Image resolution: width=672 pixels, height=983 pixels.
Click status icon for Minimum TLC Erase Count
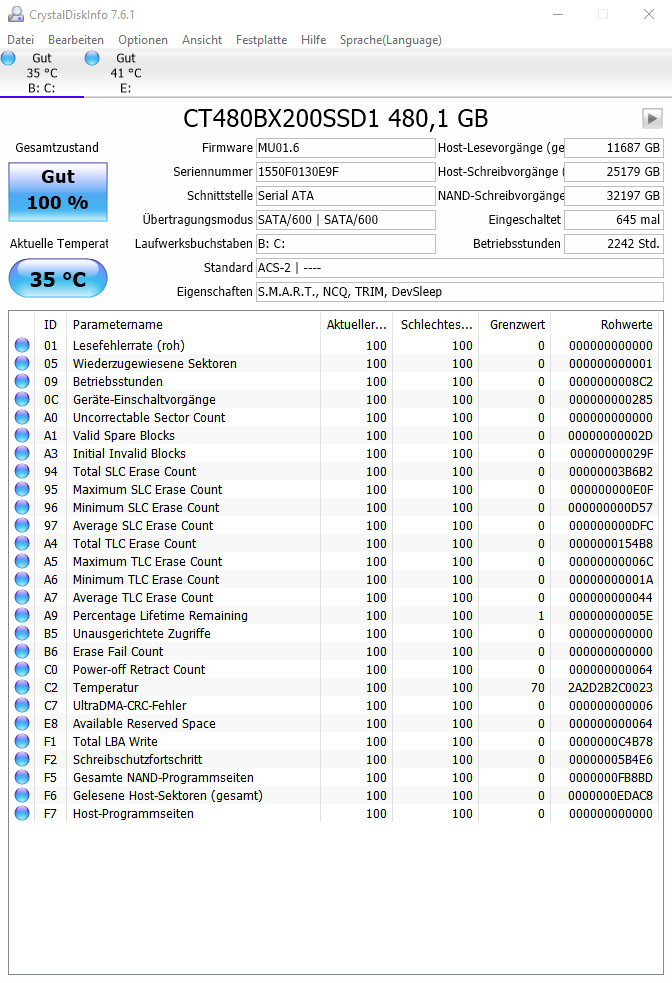pos(22,579)
